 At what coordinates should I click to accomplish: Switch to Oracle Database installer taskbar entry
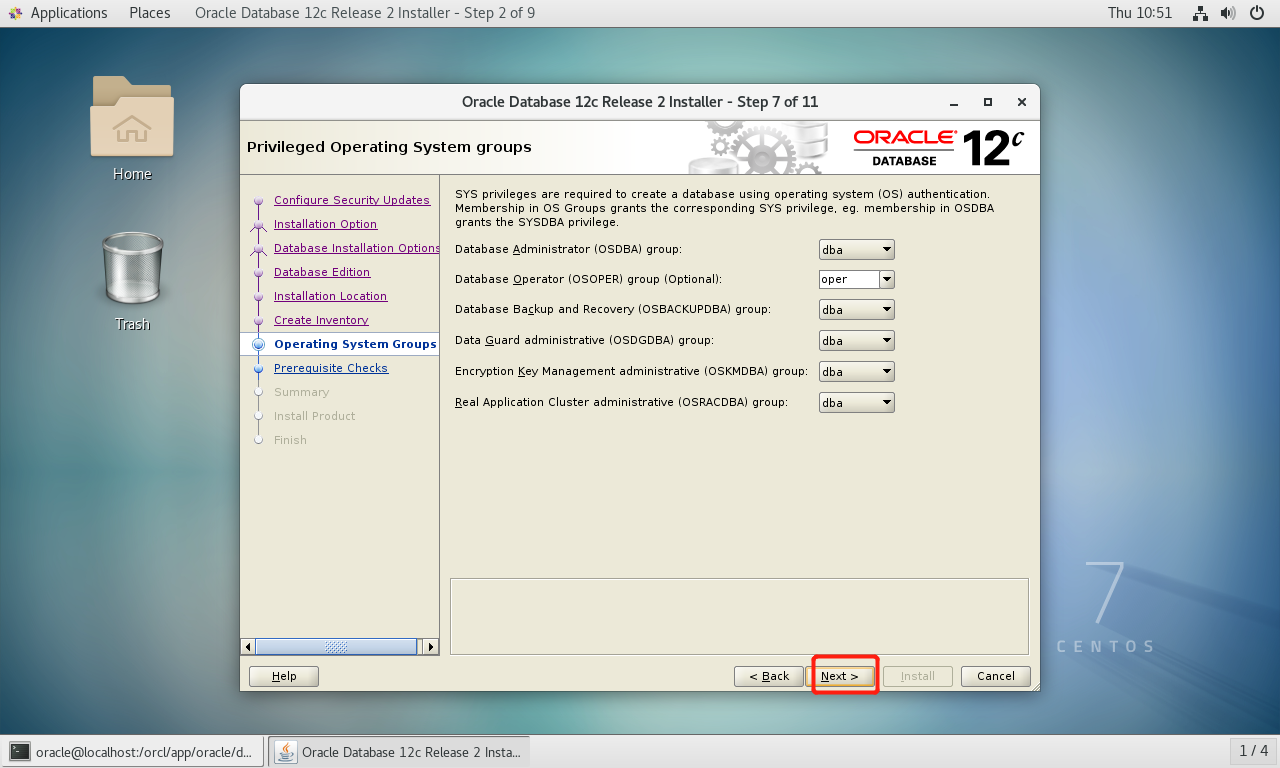coord(399,751)
